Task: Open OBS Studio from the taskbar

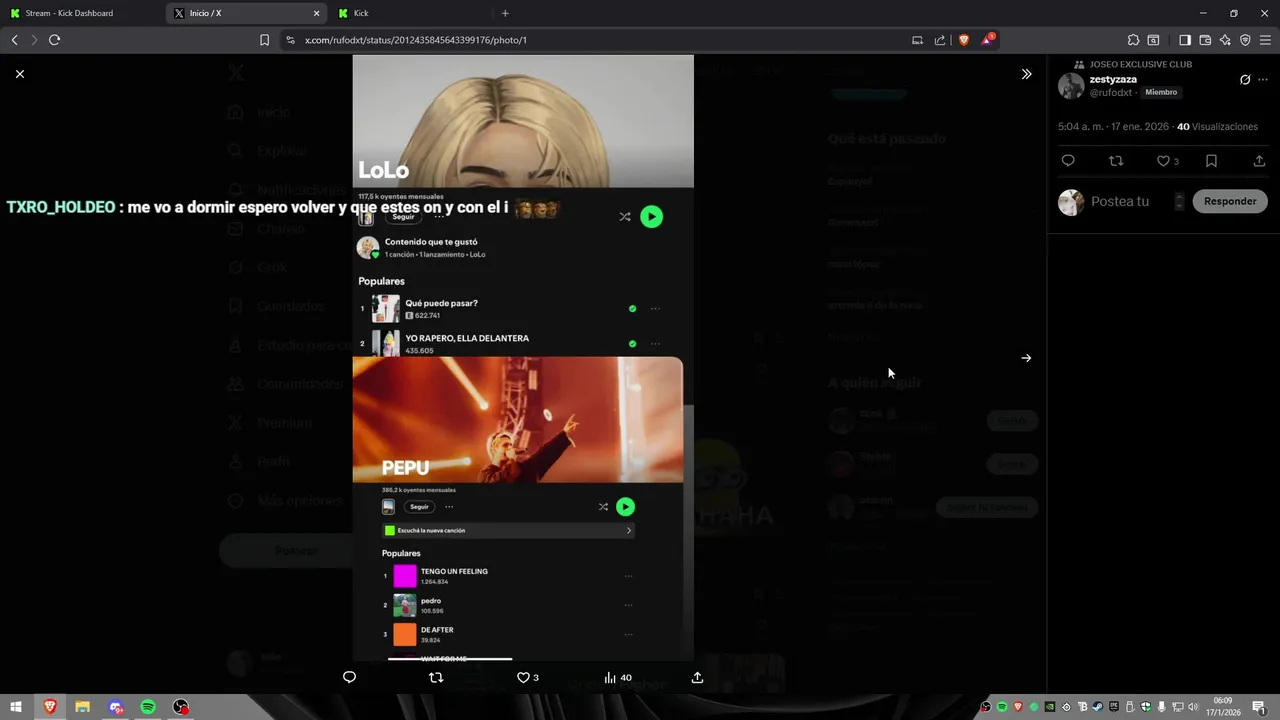Action: pyautogui.click(x=181, y=707)
